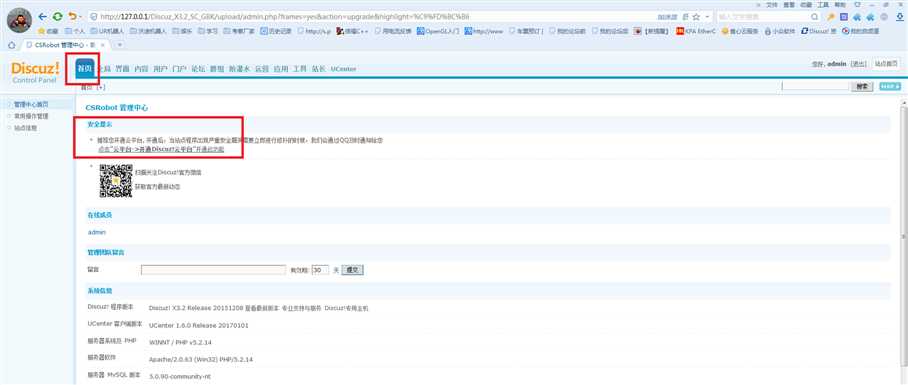Click the admin panel search input field
This screenshot has height=385, width=908.
click(x=815, y=86)
